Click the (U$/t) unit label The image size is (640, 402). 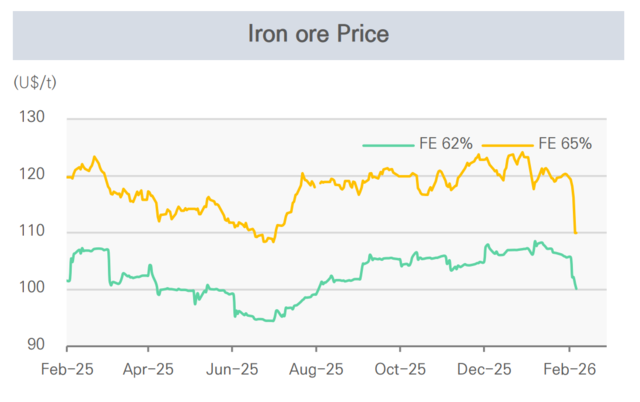point(36,80)
